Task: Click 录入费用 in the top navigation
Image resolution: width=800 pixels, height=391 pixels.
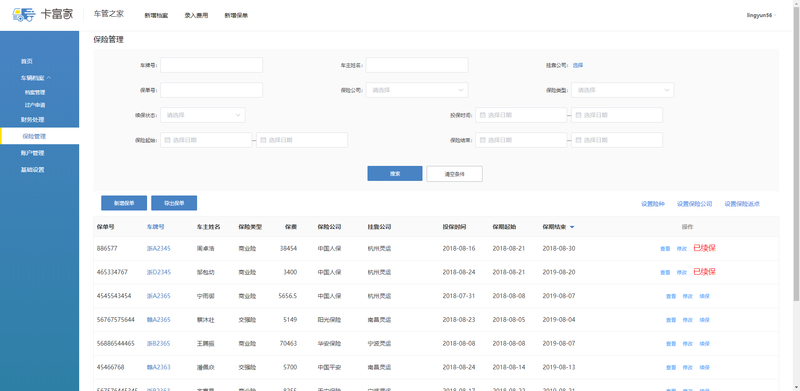Action: click(196, 15)
